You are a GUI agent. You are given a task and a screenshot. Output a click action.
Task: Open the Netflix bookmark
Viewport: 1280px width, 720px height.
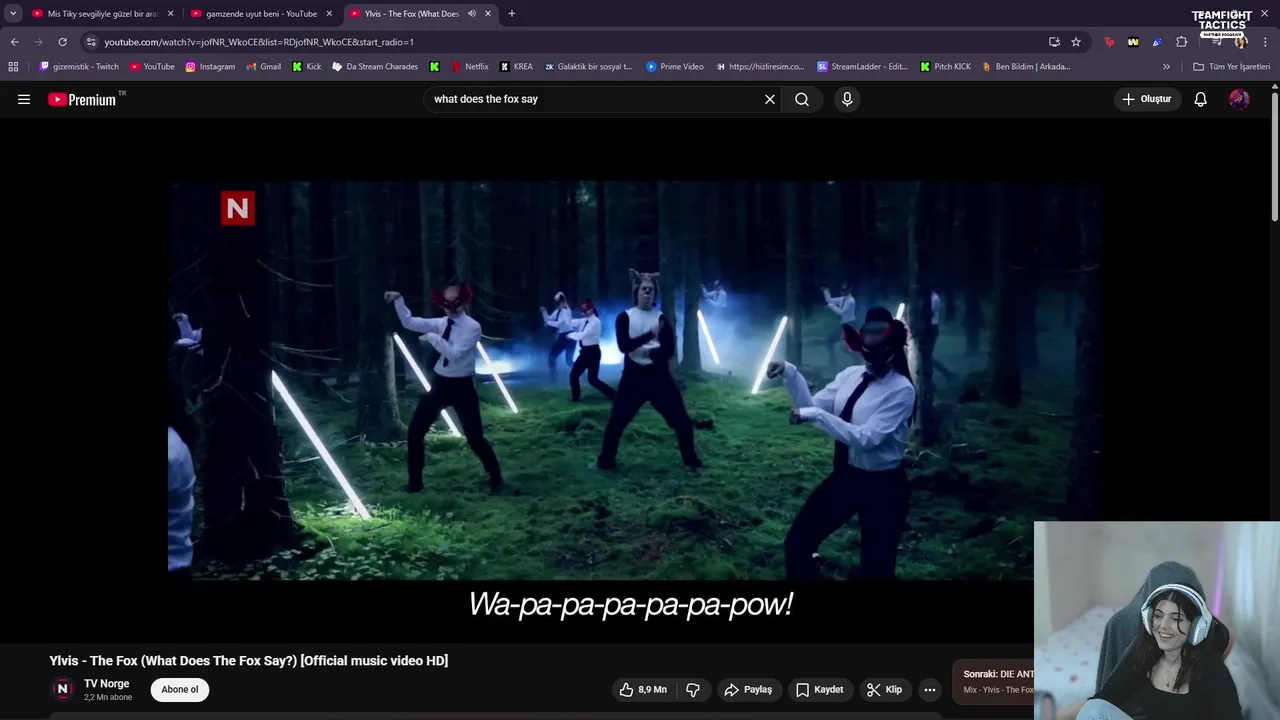[470, 67]
